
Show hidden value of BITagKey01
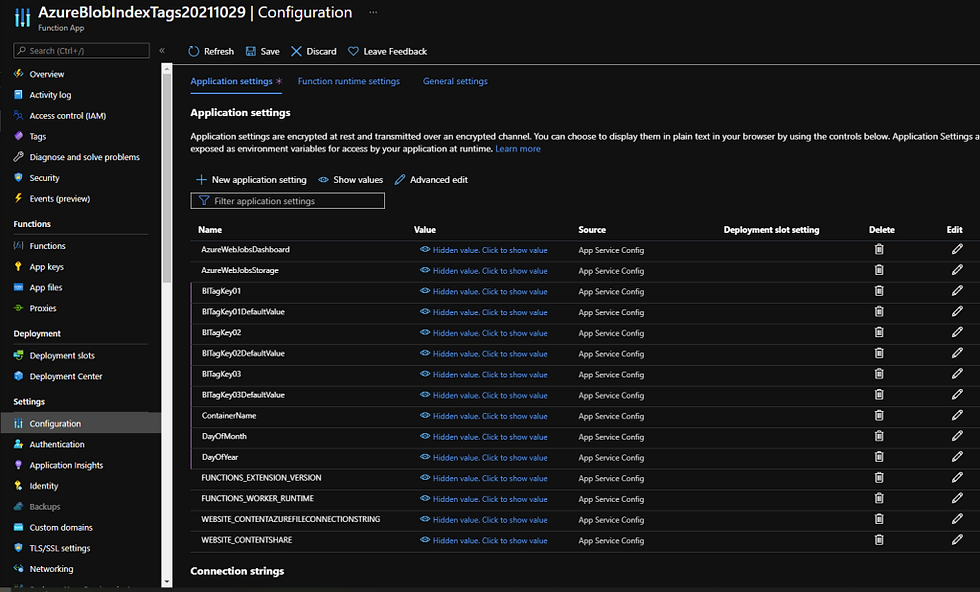click(484, 291)
